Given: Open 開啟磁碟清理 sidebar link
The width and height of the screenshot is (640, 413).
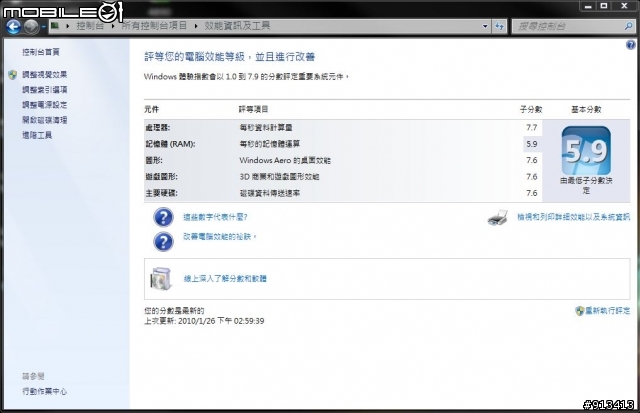Looking at the screenshot, I should pyautogui.click(x=44, y=120).
